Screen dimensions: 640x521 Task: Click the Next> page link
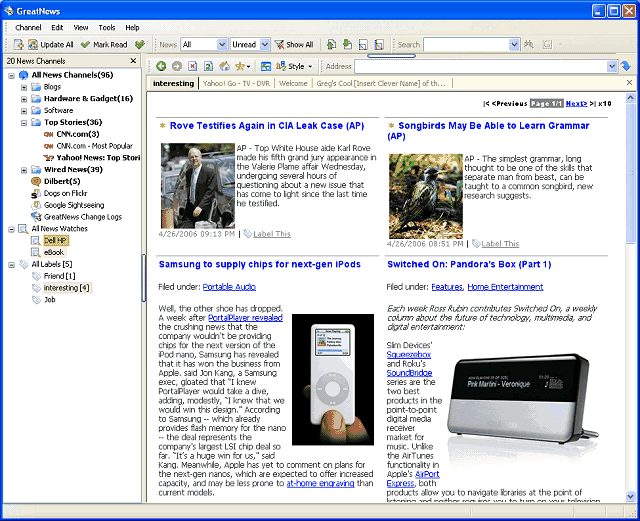(x=576, y=103)
